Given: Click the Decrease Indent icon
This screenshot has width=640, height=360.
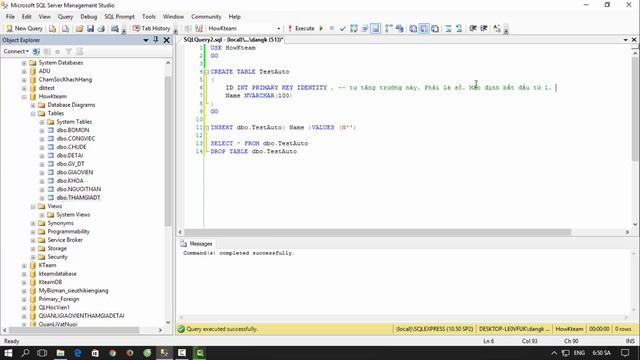Looking at the screenshot, I should [x=473, y=28].
